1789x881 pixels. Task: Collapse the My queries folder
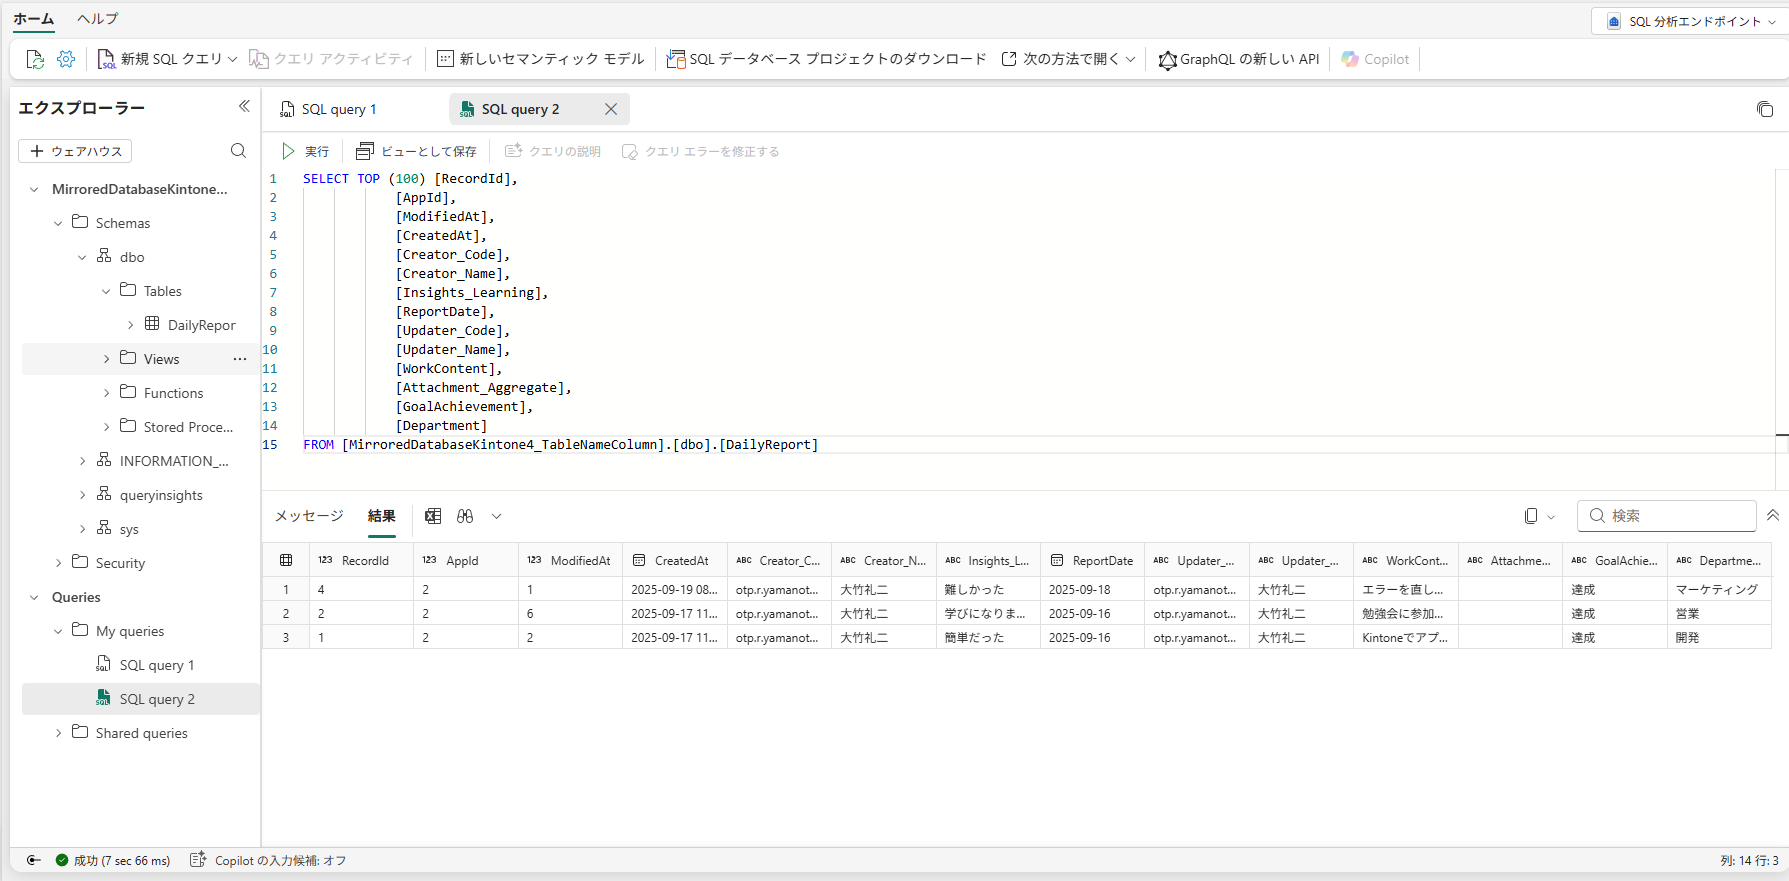click(58, 631)
